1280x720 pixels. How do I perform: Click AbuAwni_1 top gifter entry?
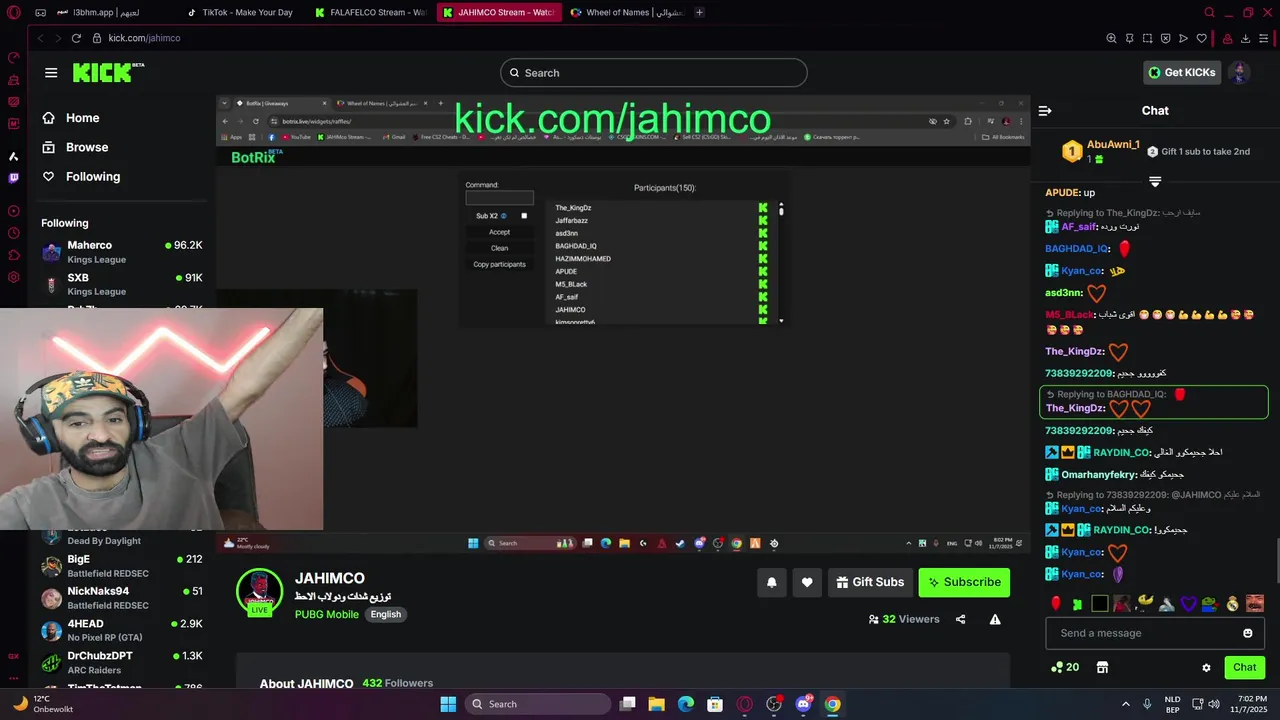[1100, 151]
